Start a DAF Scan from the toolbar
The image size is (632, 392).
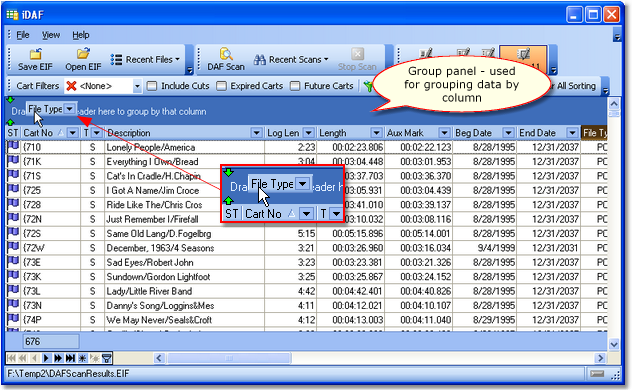226,60
